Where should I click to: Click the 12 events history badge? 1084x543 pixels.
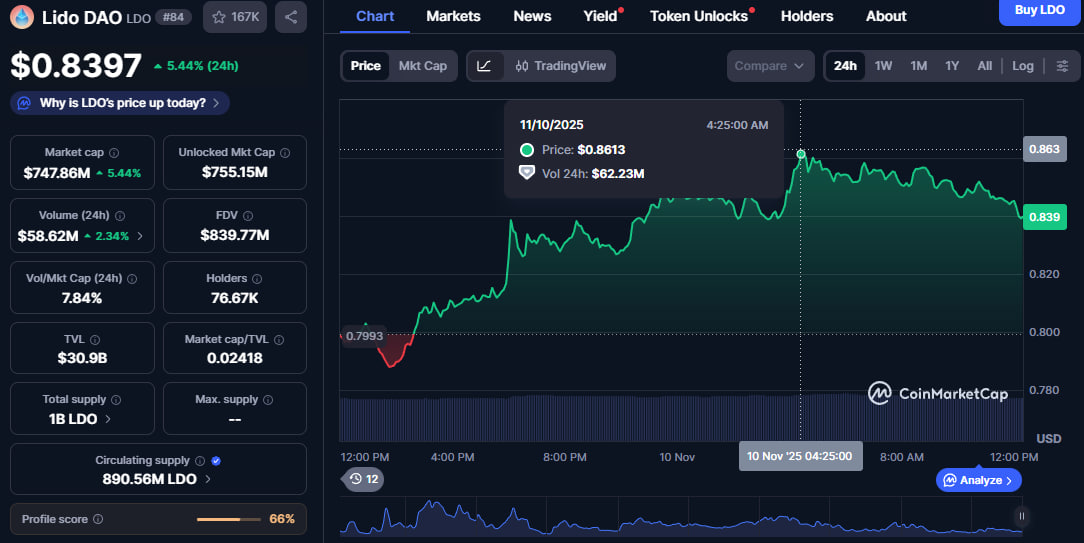tap(364, 479)
